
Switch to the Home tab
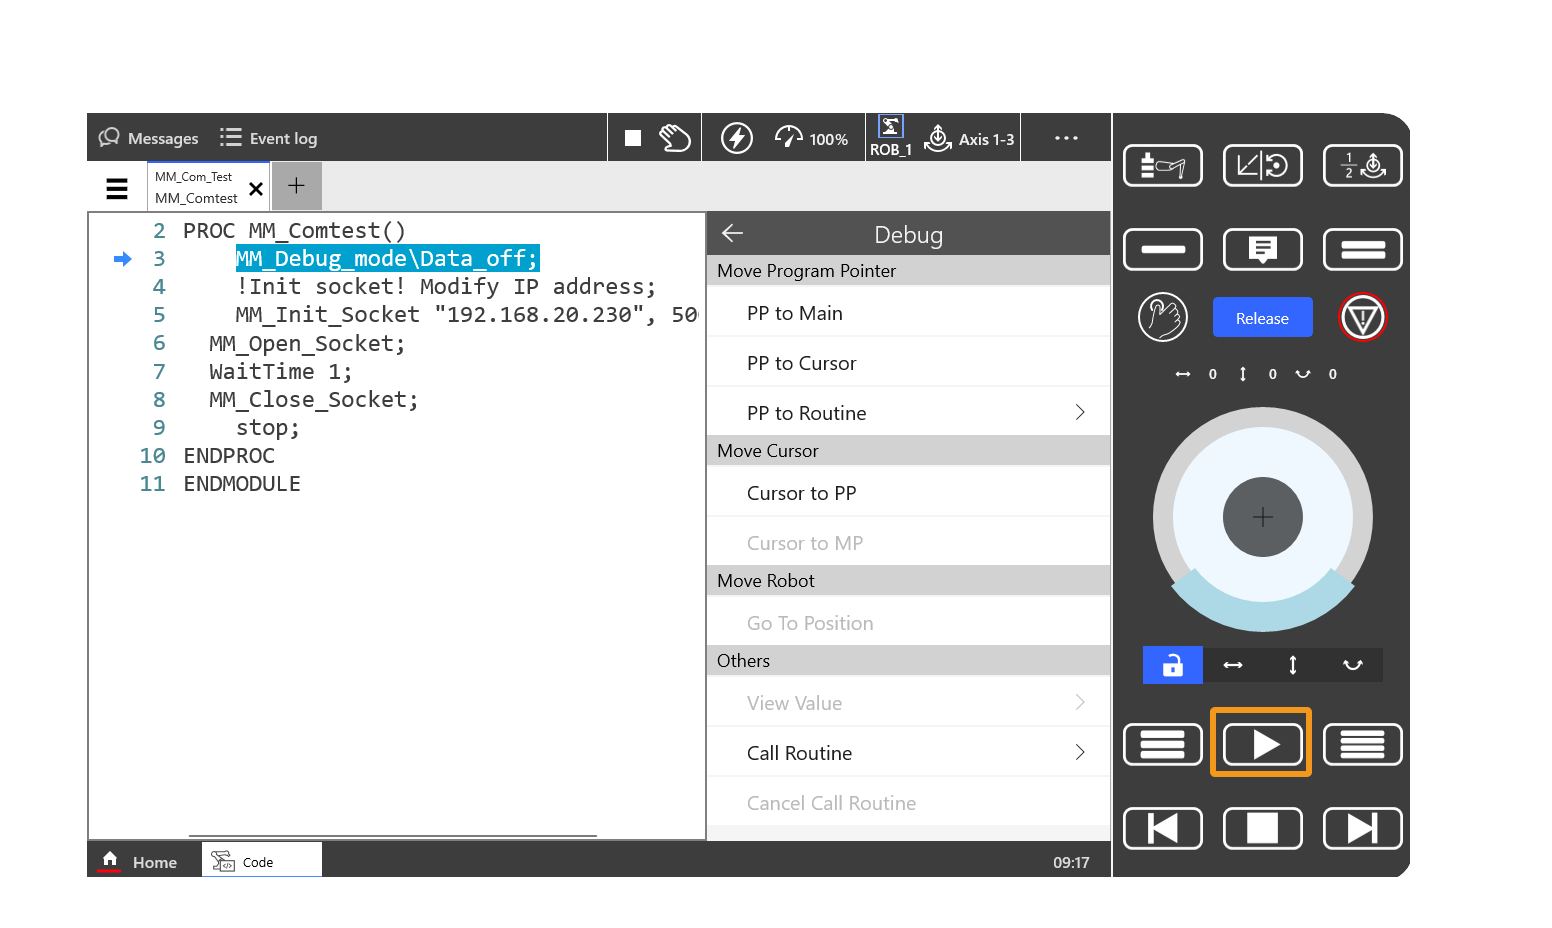142,861
